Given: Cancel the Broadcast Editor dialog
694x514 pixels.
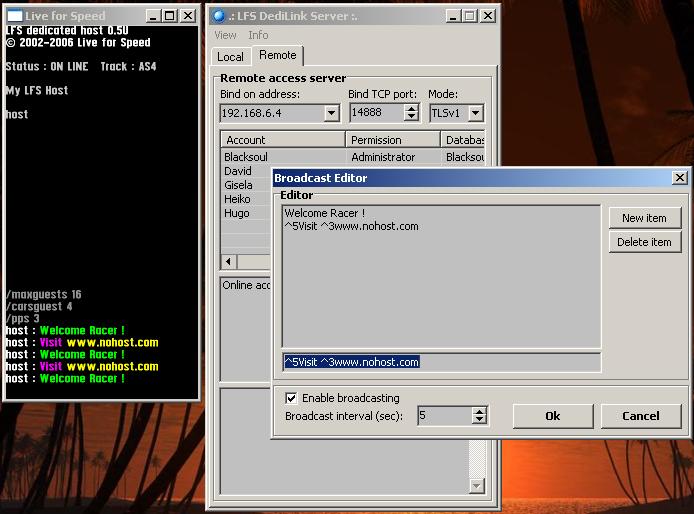Looking at the screenshot, I should click(641, 416).
